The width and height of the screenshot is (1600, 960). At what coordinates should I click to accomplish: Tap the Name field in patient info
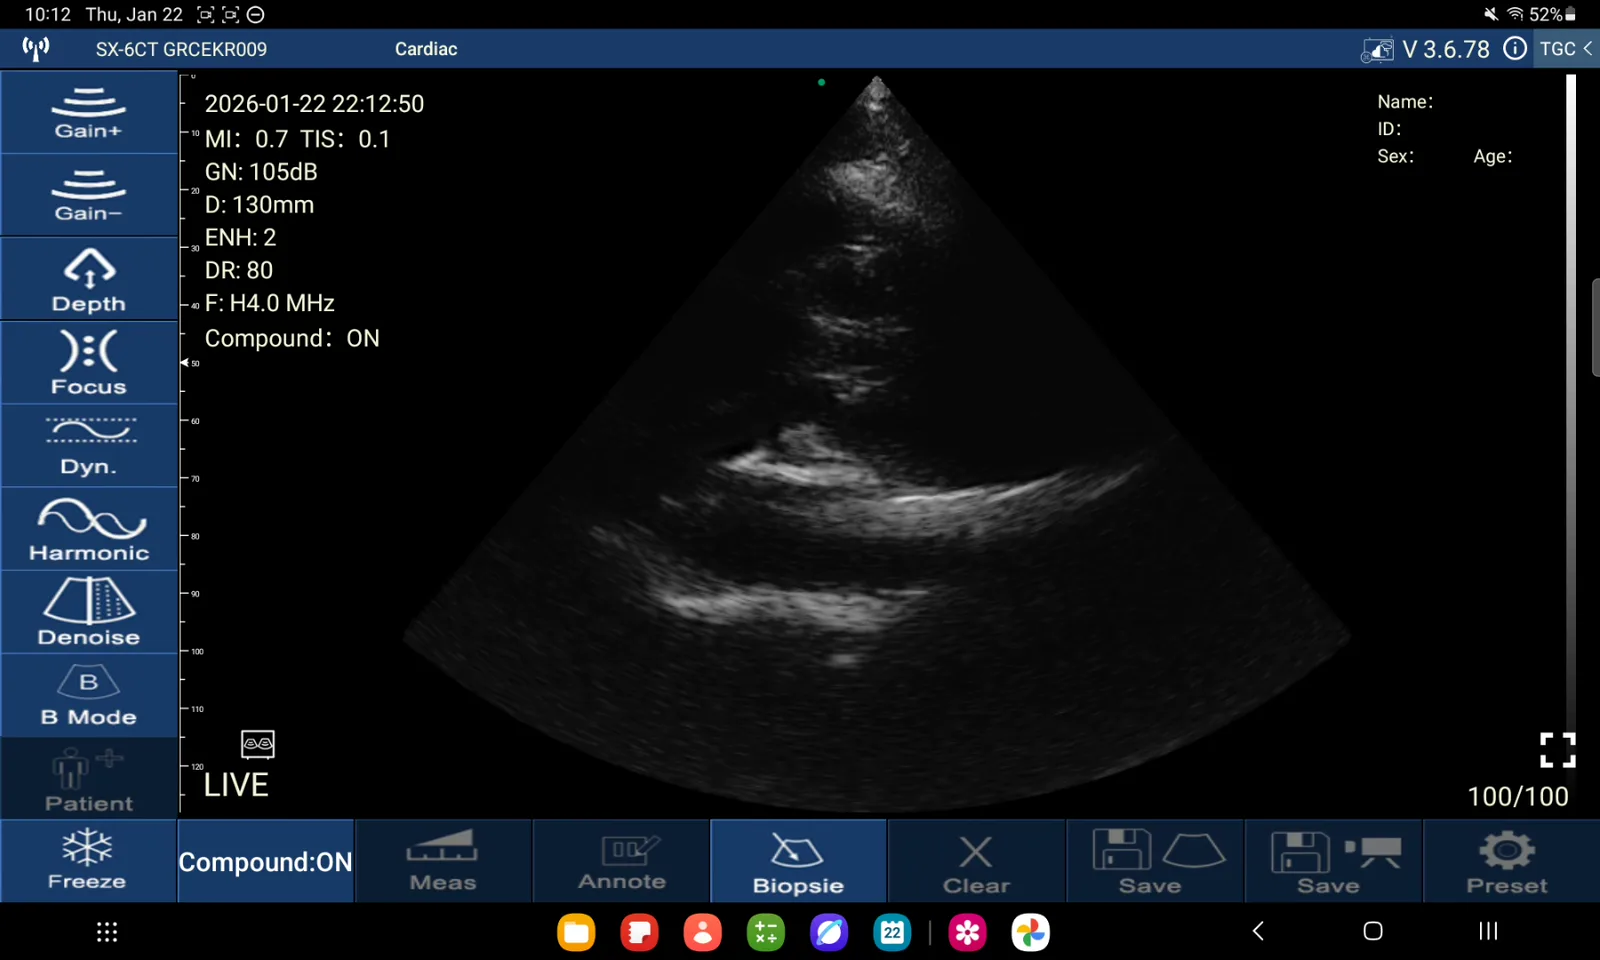(x=1405, y=102)
